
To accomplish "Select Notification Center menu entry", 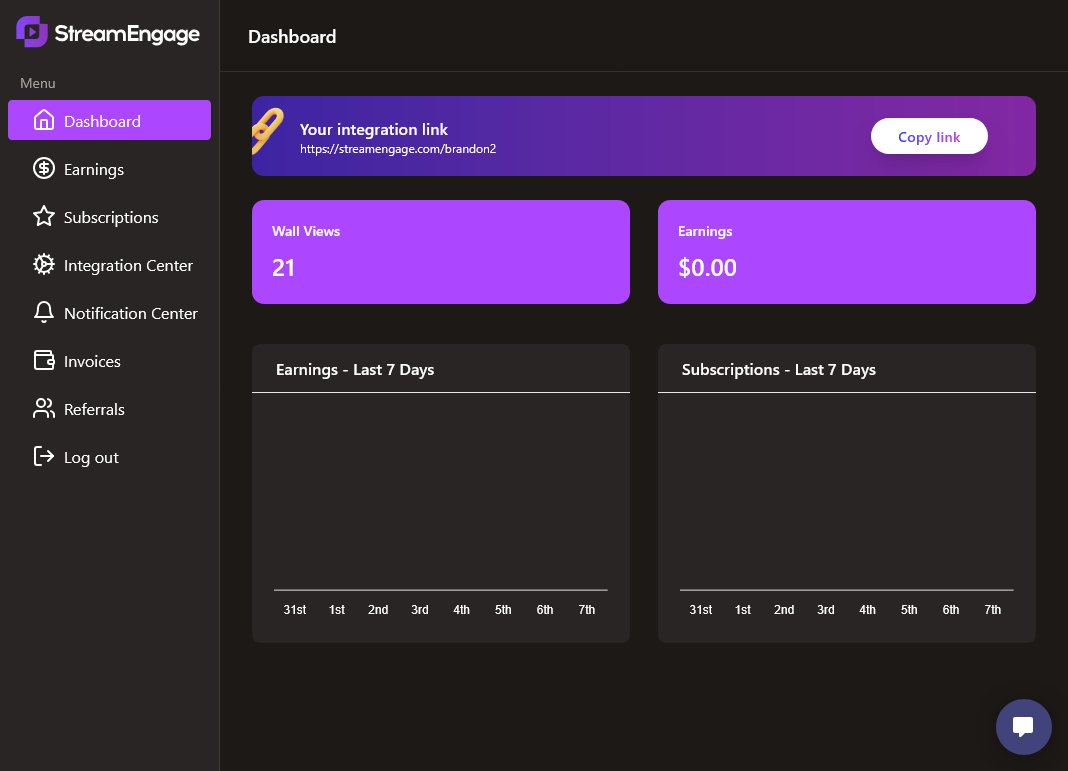I will 131,313.
